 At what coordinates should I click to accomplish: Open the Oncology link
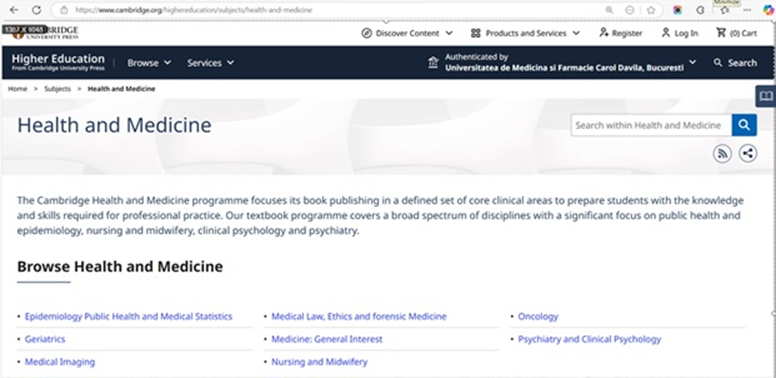538,316
